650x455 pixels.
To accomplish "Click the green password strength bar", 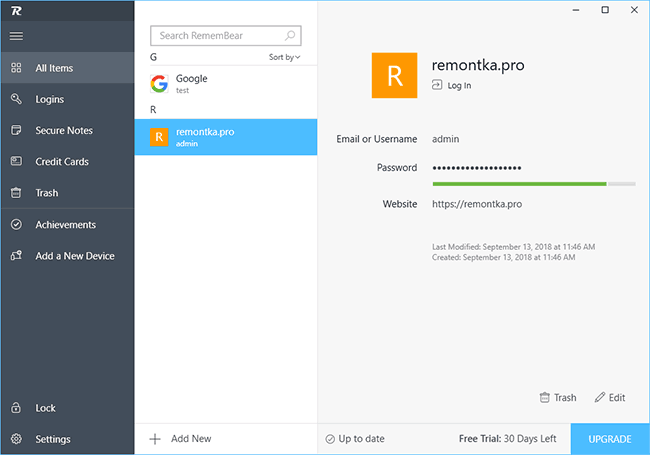I will pyautogui.click(x=519, y=184).
